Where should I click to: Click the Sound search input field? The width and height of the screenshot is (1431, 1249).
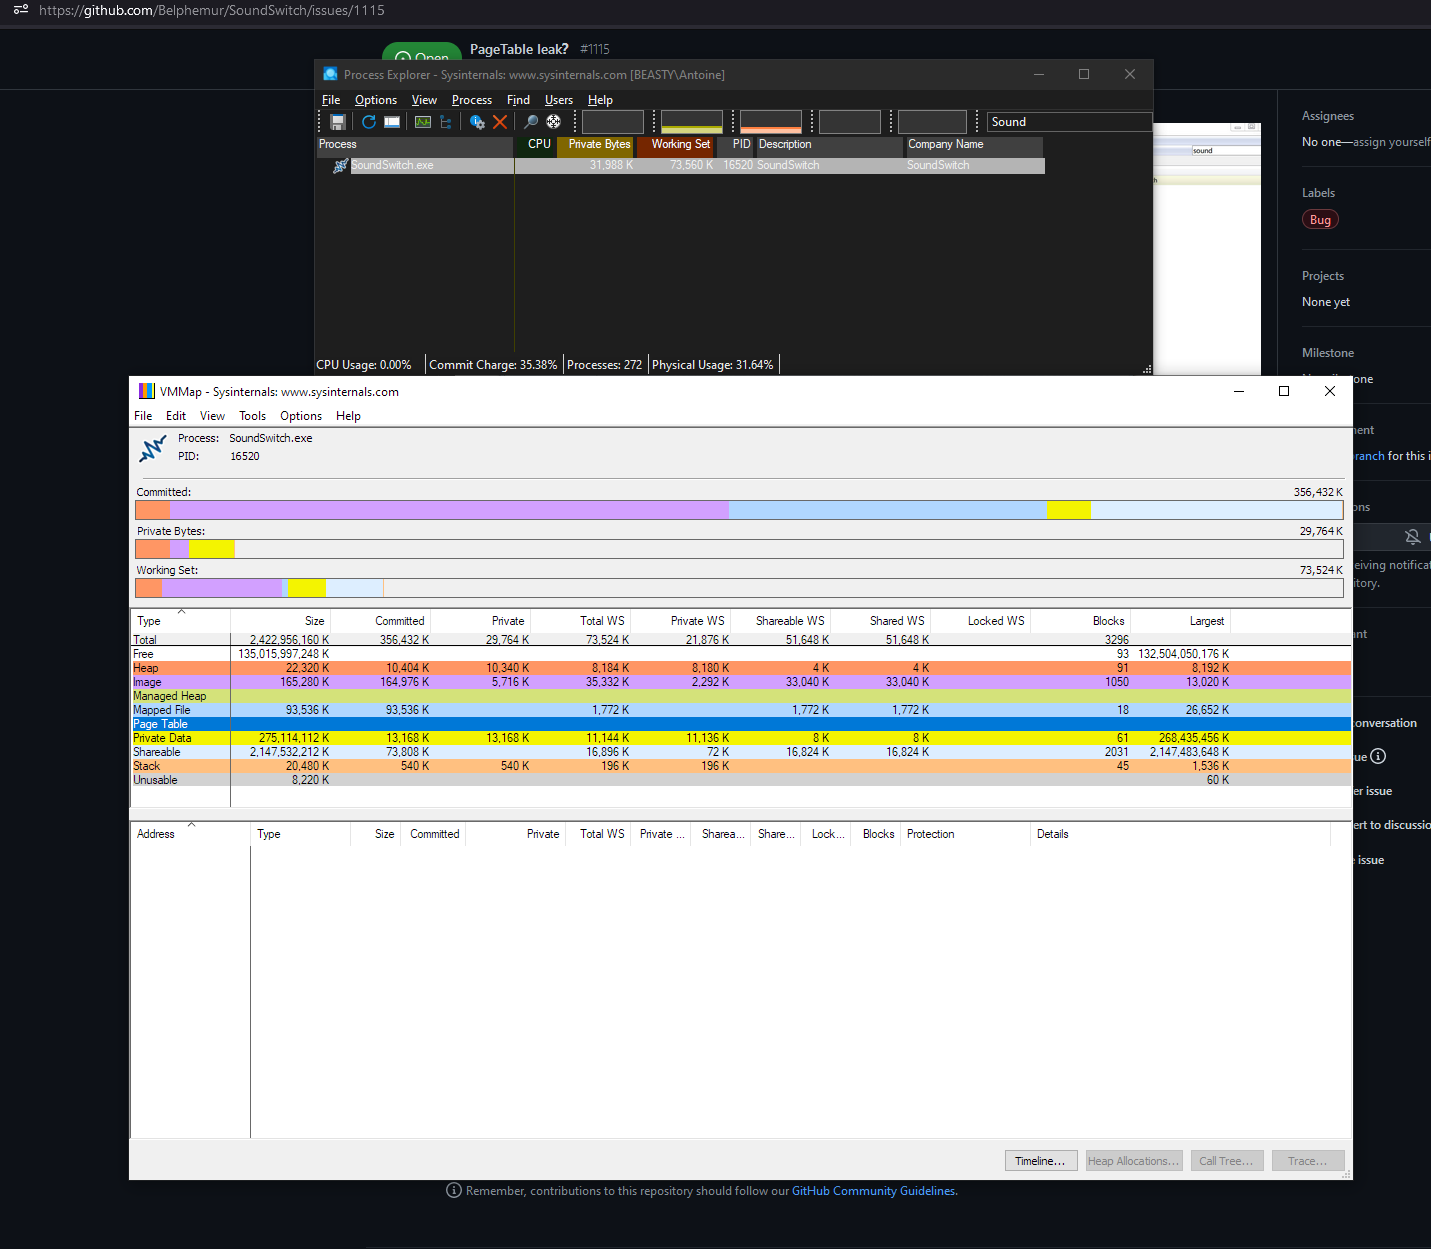1068,121
